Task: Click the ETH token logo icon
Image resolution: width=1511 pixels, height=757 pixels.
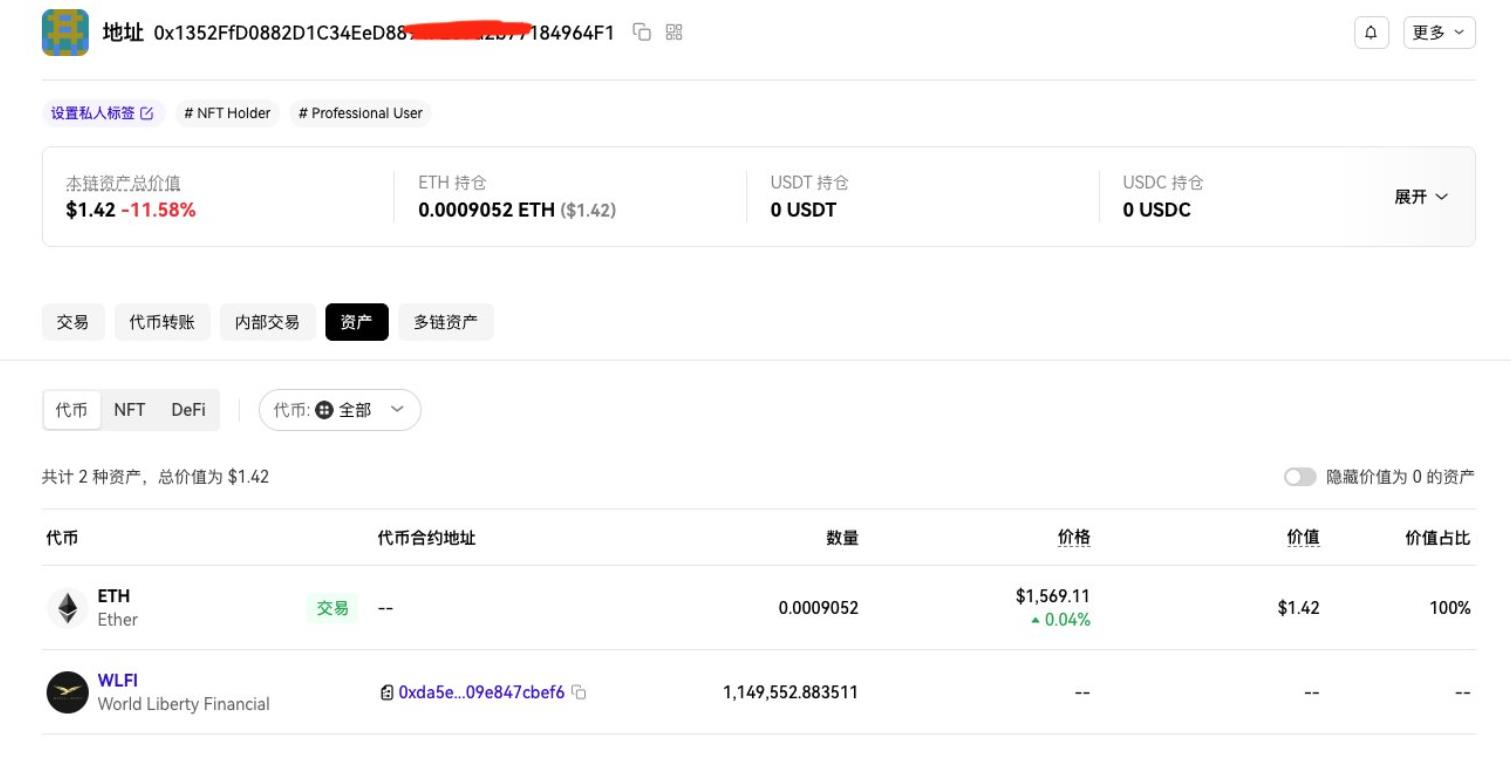Action: [67, 608]
